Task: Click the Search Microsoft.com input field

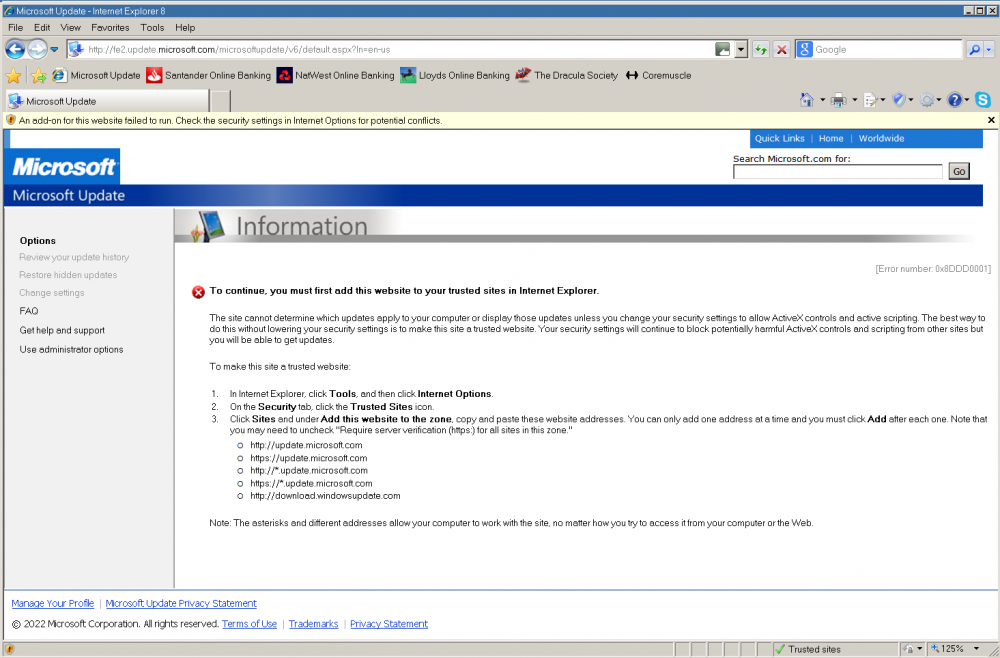Action: point(837,172)
